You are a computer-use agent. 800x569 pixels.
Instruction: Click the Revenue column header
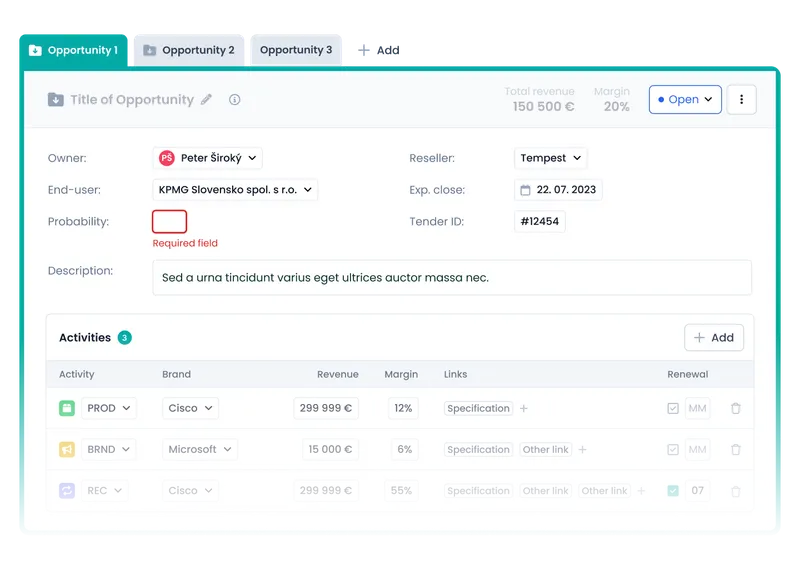pos(338,374)
